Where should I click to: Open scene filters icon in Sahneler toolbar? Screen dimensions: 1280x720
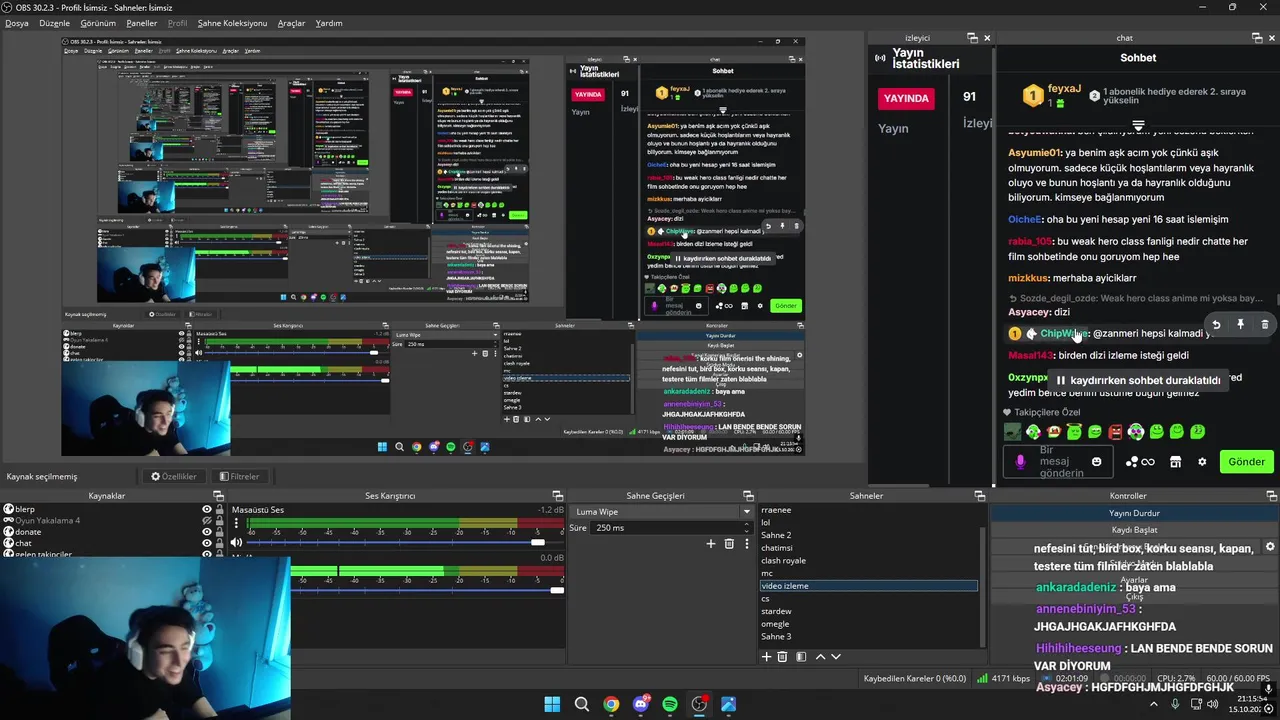801,657
